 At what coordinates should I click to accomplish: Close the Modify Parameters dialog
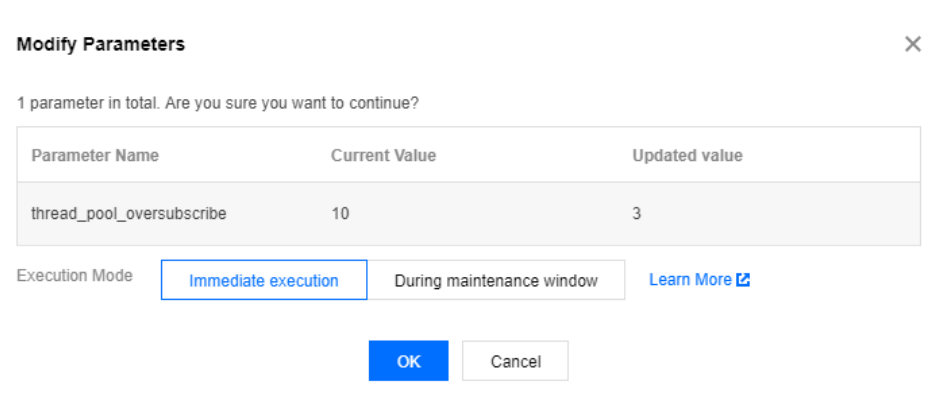(912, 45)
